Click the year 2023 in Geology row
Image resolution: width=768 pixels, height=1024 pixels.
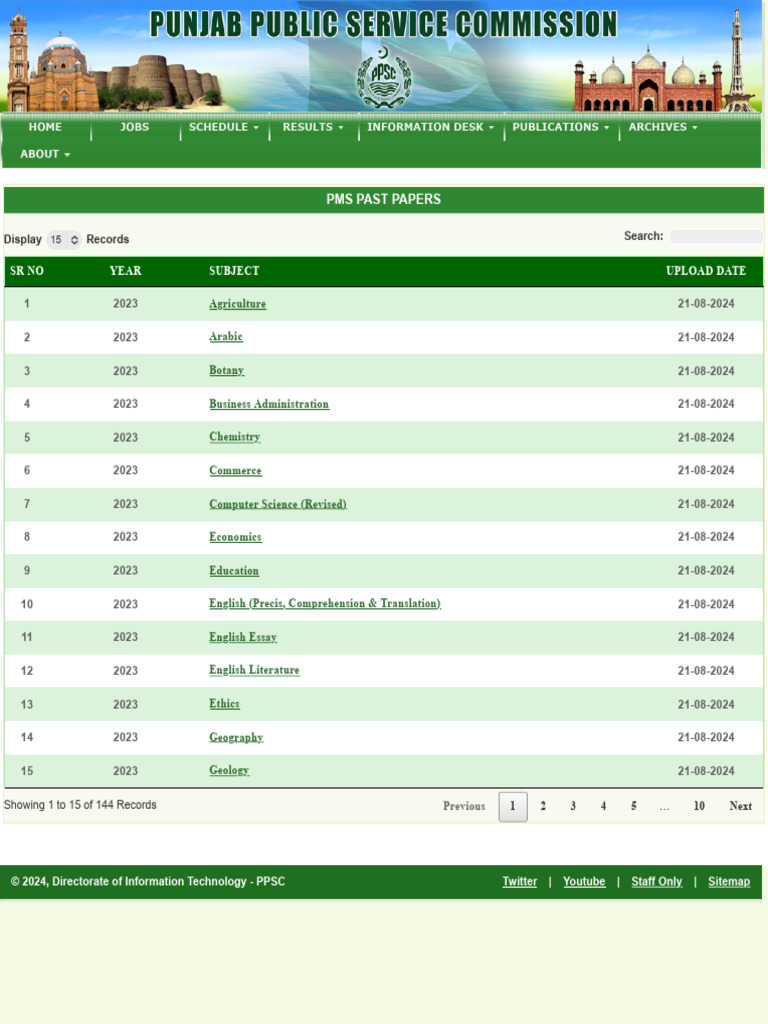(125, 771)
